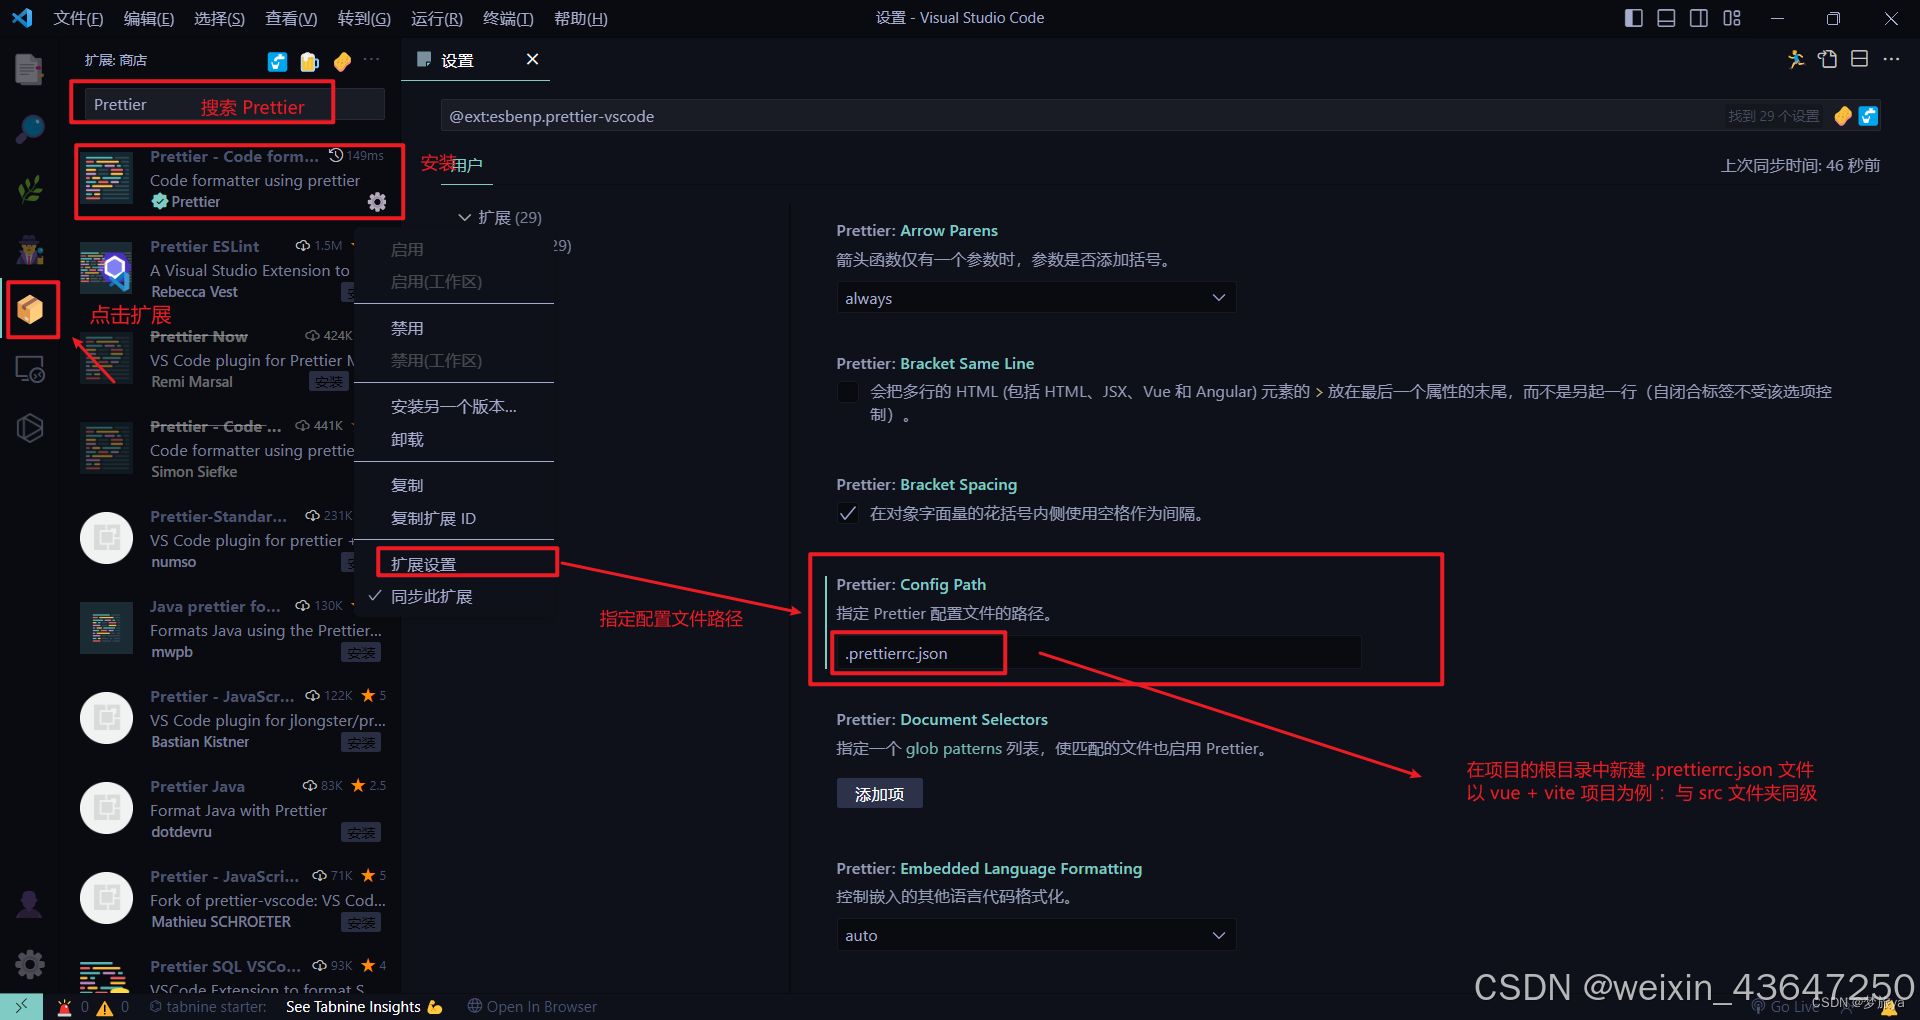This screenshot has width=1920, height=1020.
Task: Split the editor using the toolbar split icon
Action: coord(1859,60)
